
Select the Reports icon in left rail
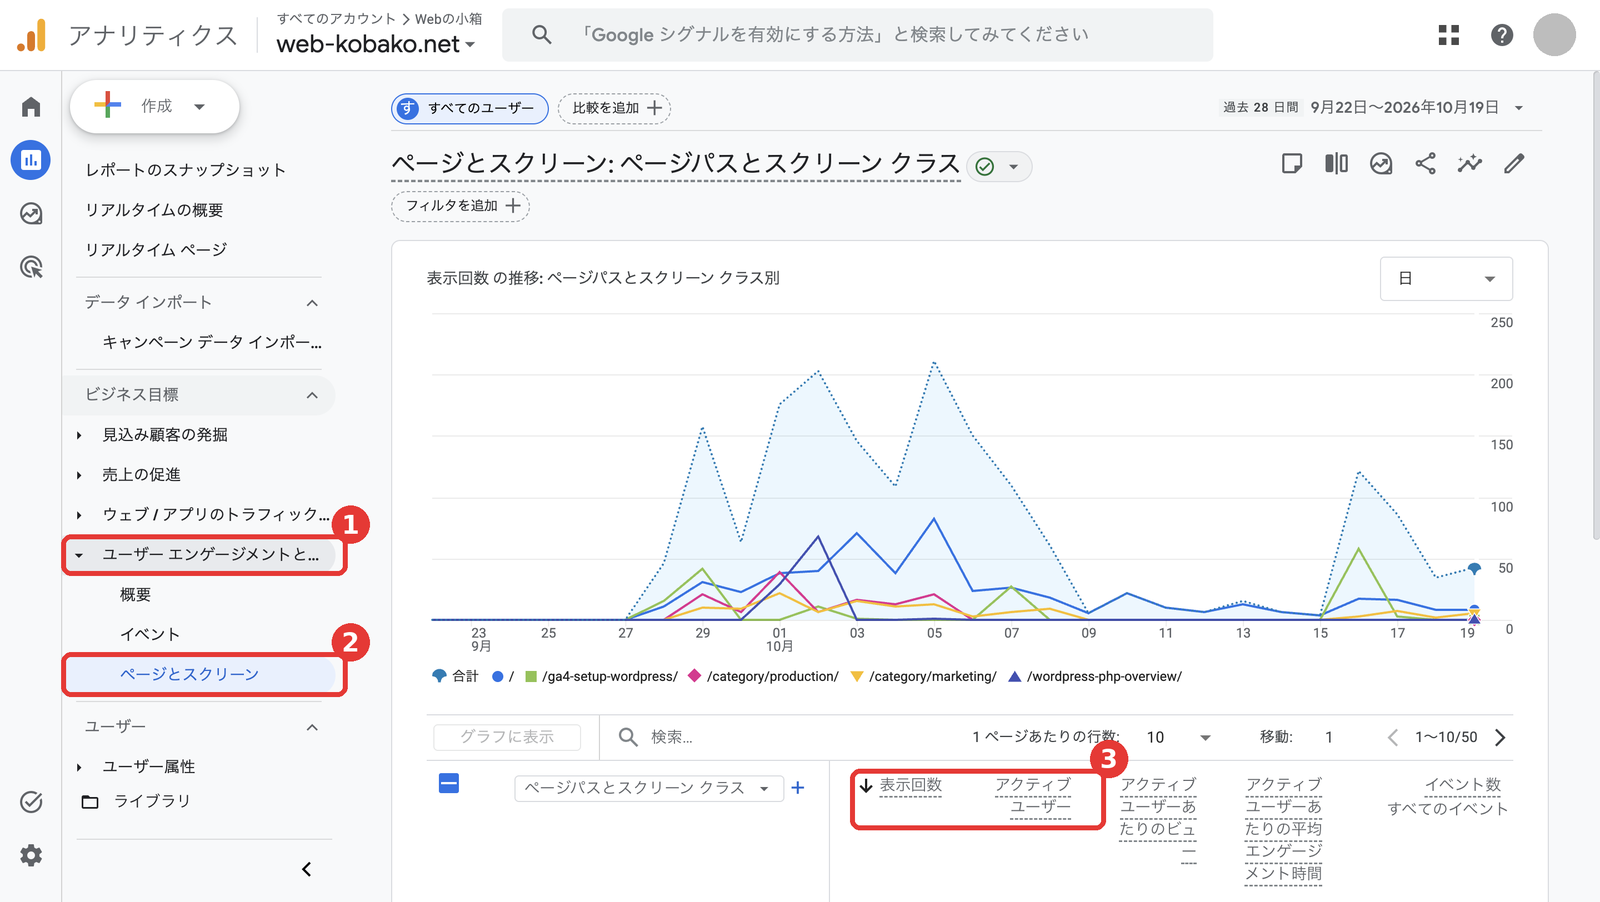31,160
